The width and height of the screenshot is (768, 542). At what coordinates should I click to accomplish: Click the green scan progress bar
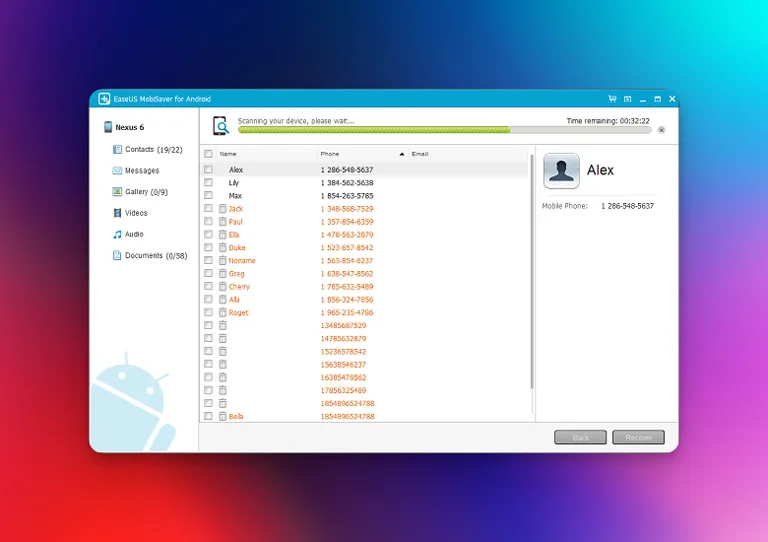click(374, 130)
